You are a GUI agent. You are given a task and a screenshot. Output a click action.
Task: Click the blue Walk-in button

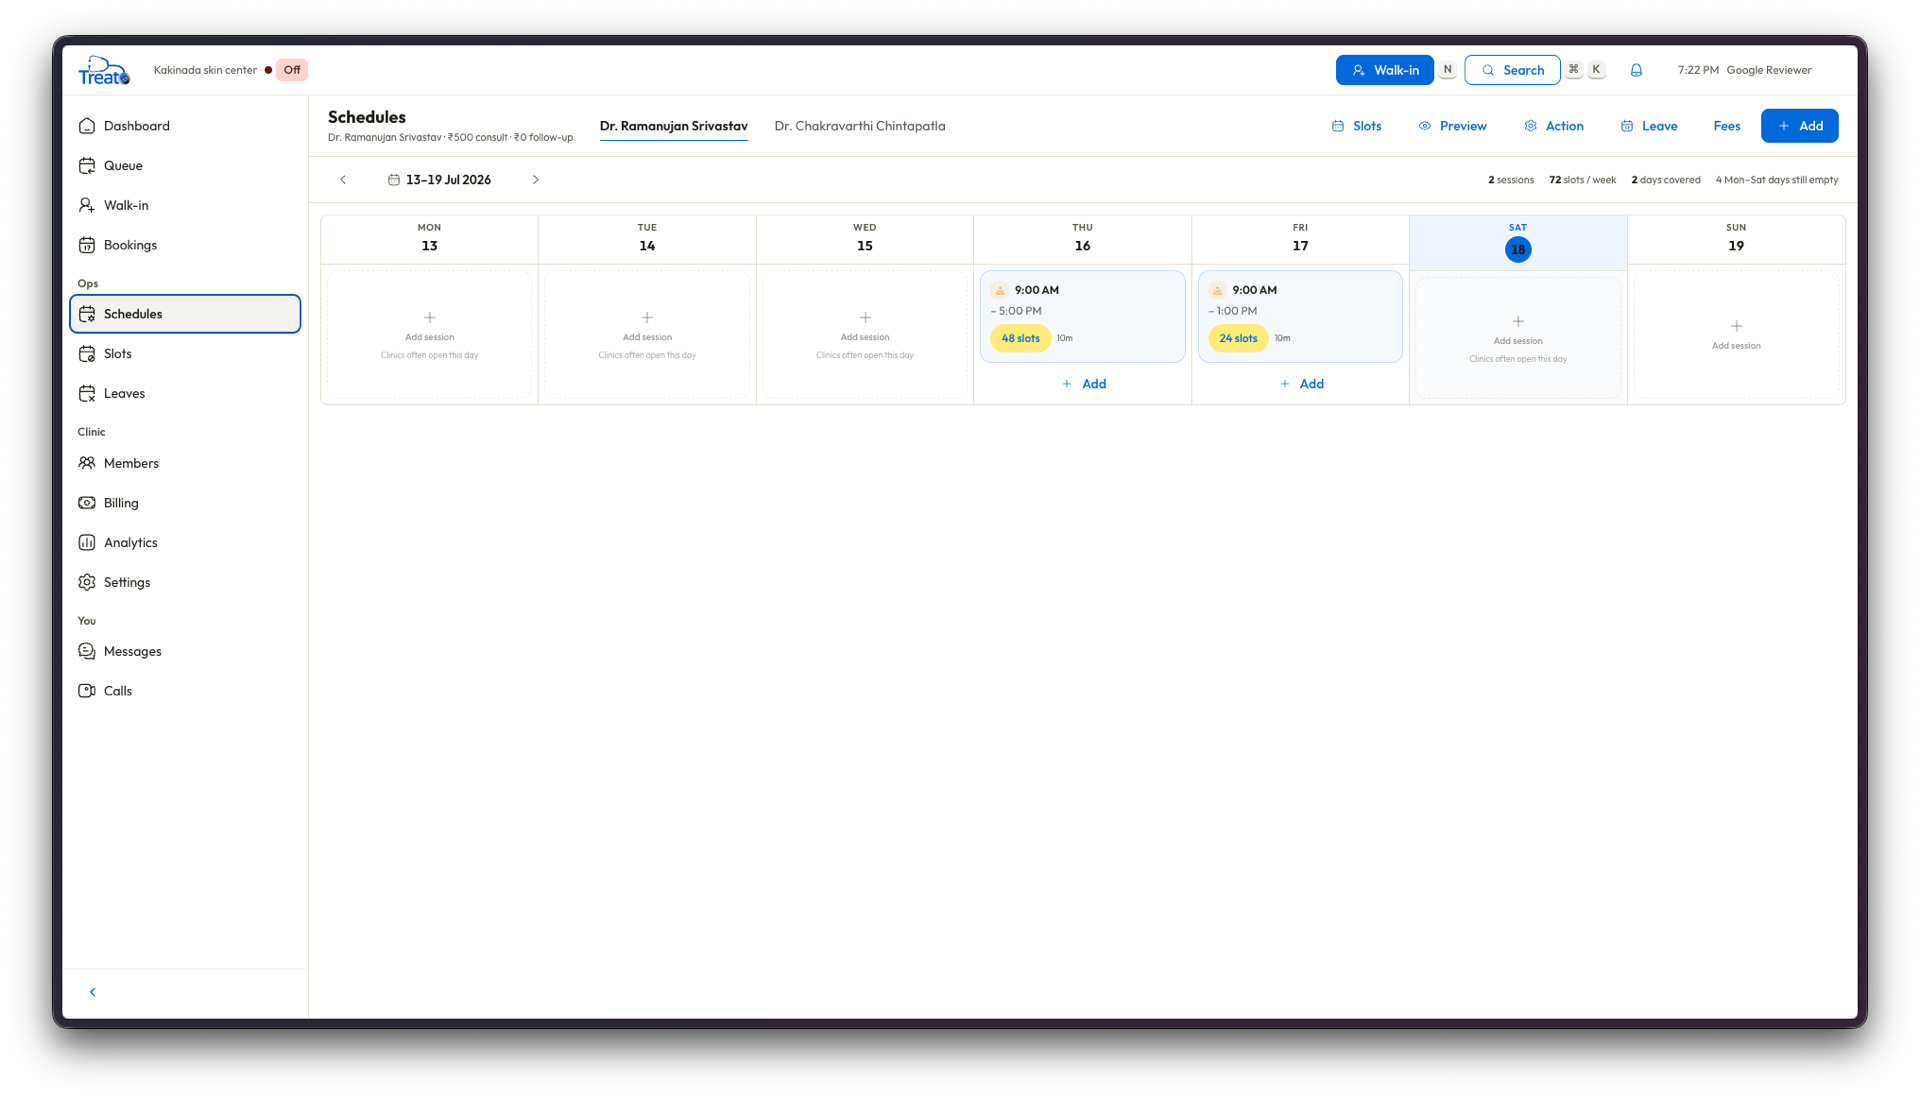pos(1384,70)
